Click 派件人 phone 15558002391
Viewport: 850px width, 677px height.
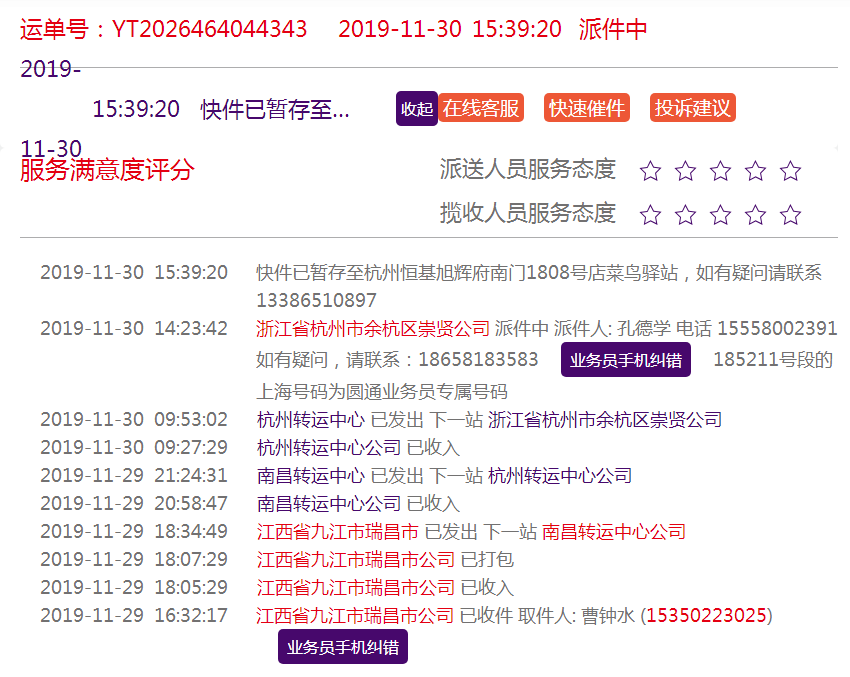click(777, 328)
